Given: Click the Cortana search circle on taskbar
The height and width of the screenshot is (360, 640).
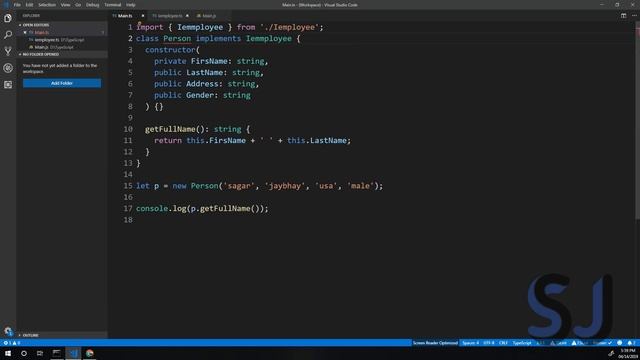Looking at the screenshot, I should 24,353.
